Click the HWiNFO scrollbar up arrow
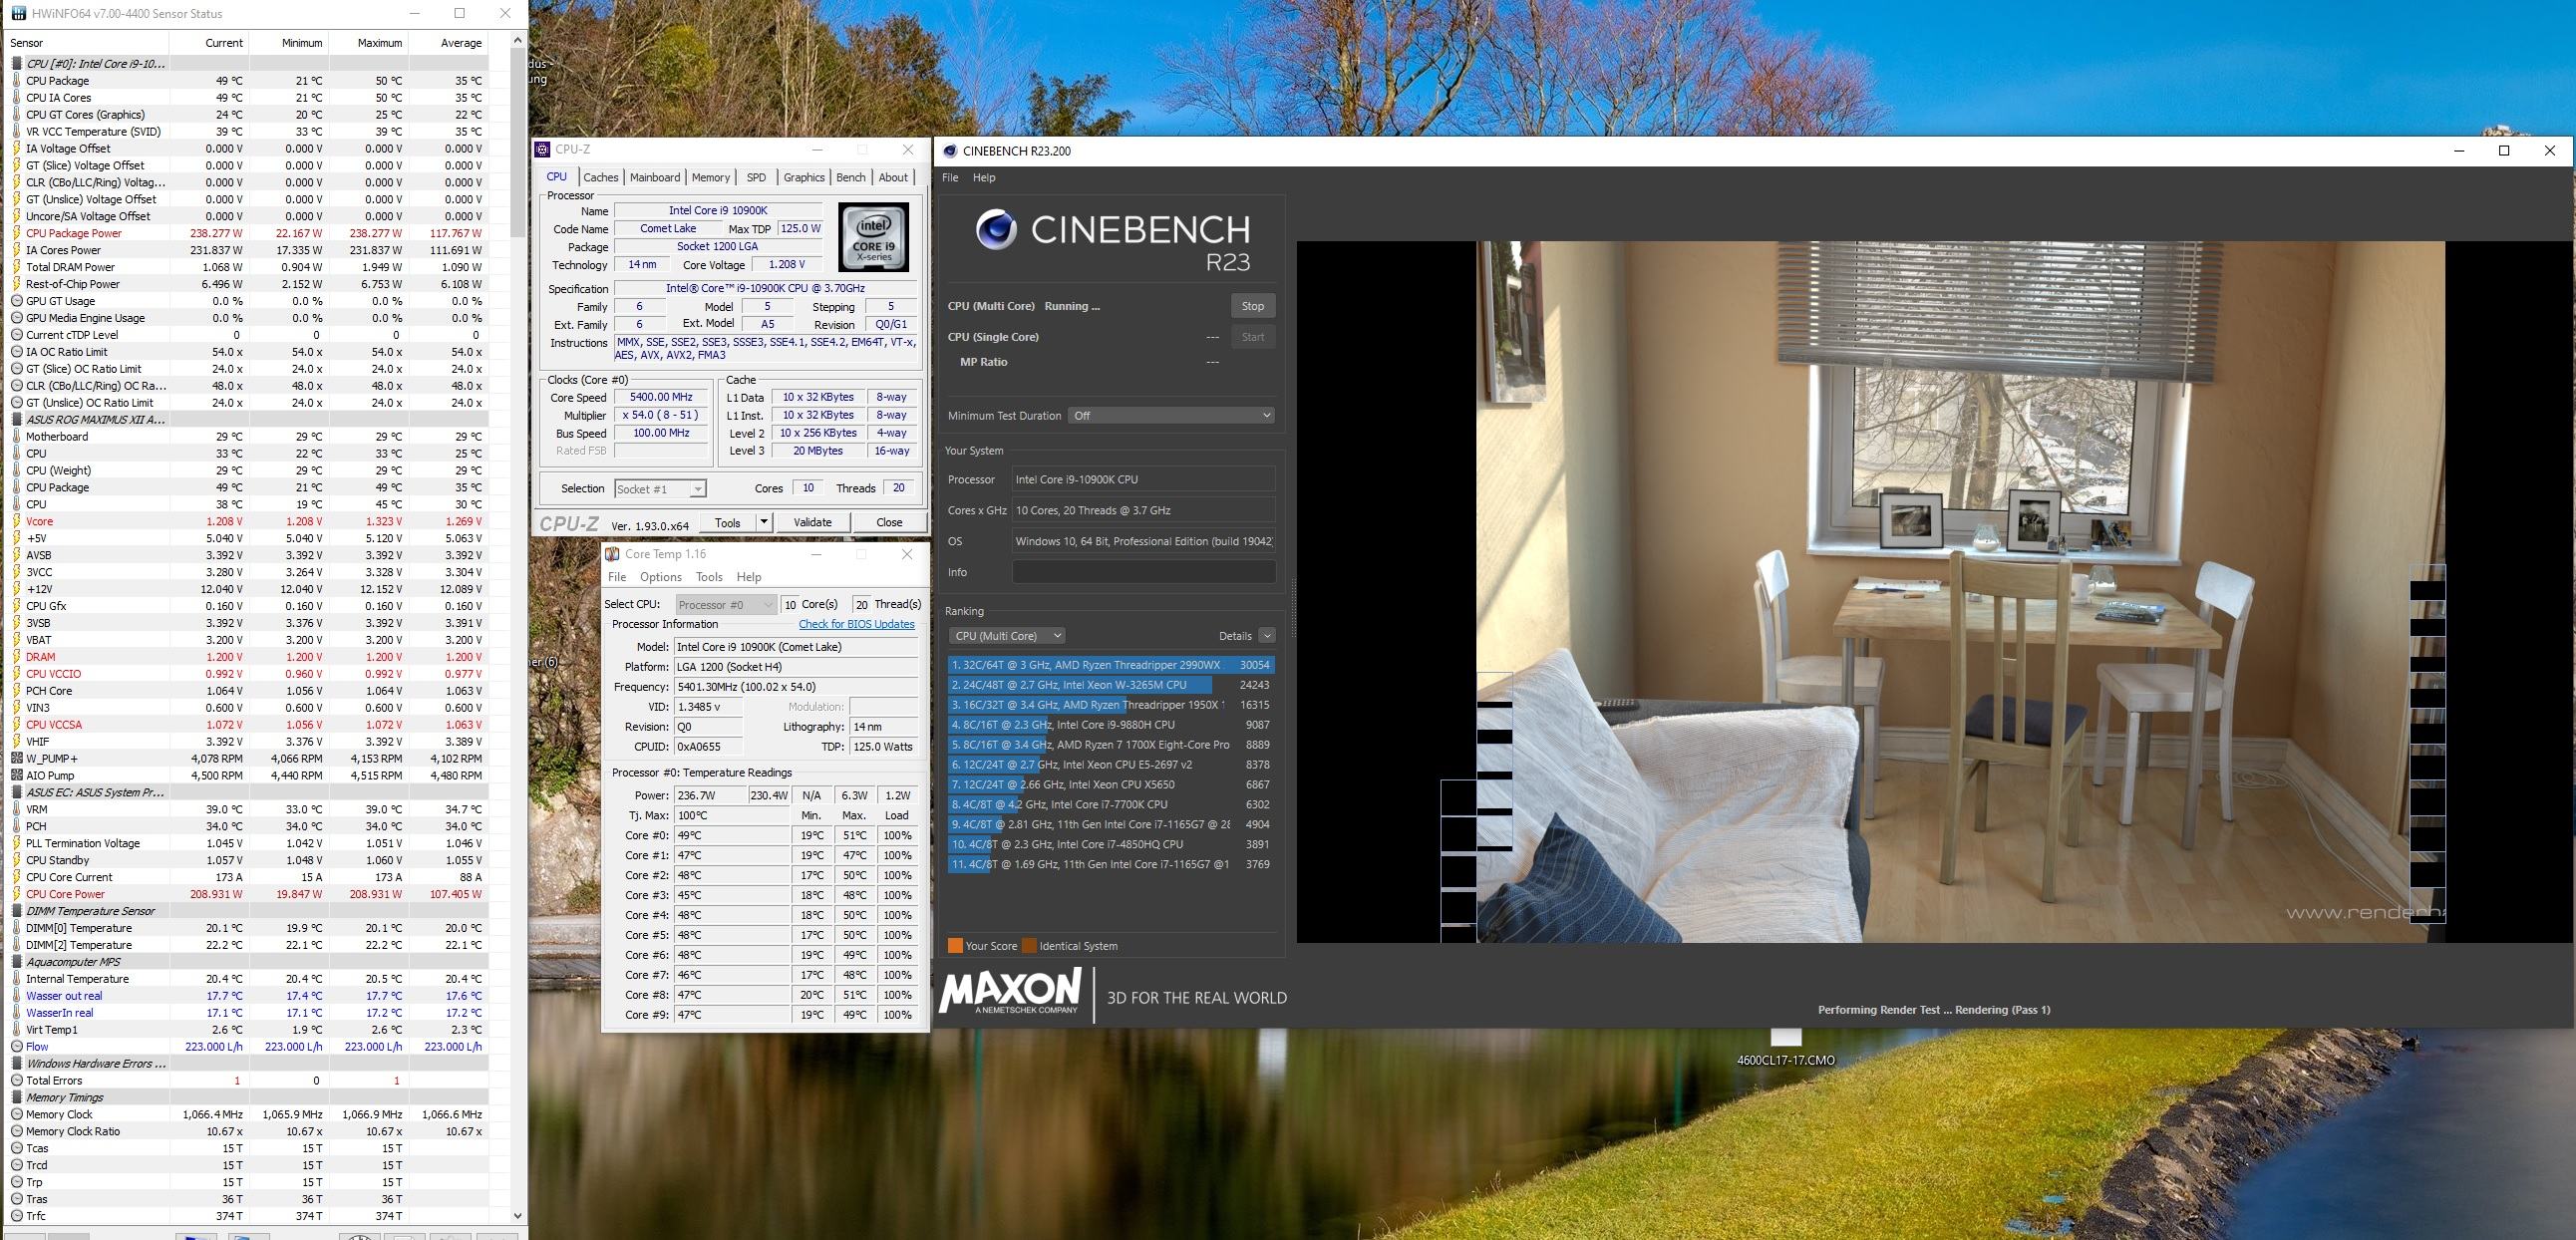Viewport: 2576px width, 1240px height. (x=517, y=40)
